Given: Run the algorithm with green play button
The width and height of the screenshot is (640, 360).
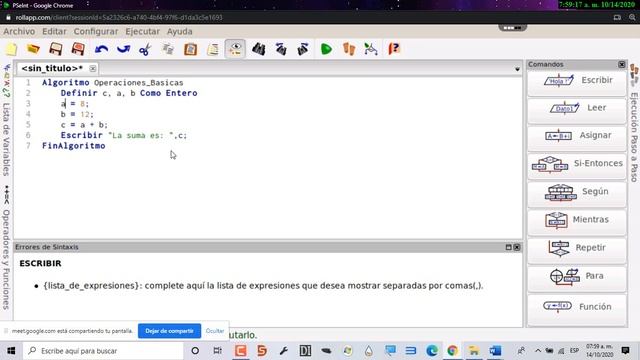Looking at the screenshot, I should point(326,49).
